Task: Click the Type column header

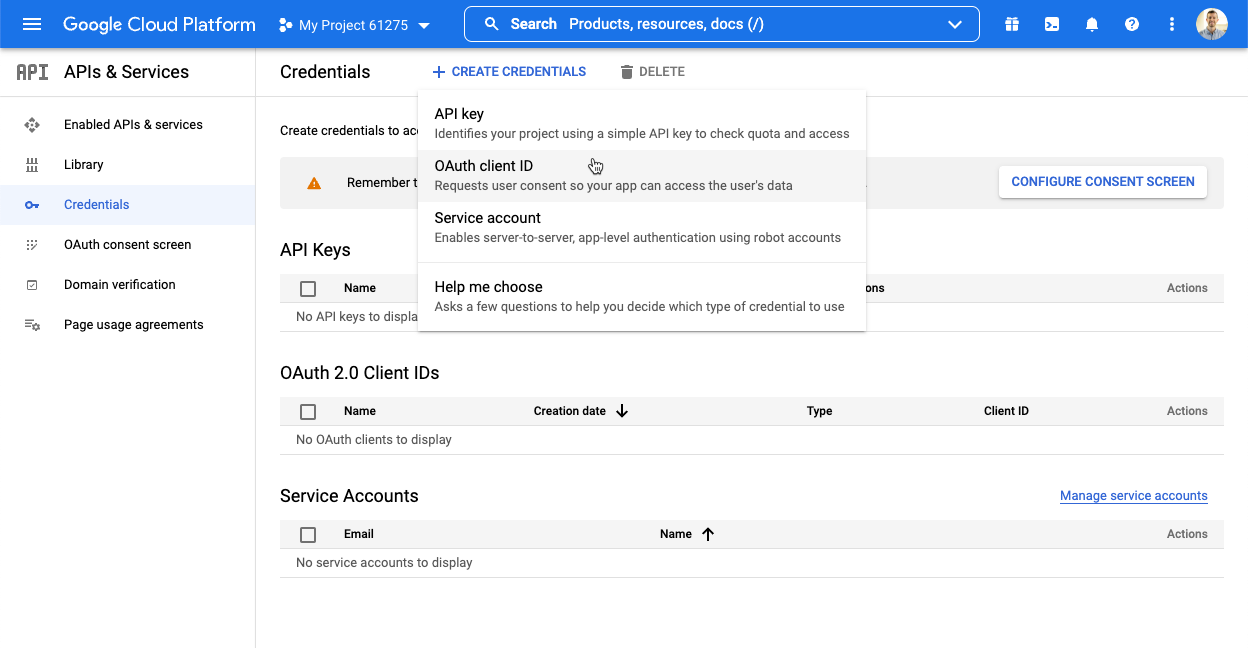Action: [820, 411]
